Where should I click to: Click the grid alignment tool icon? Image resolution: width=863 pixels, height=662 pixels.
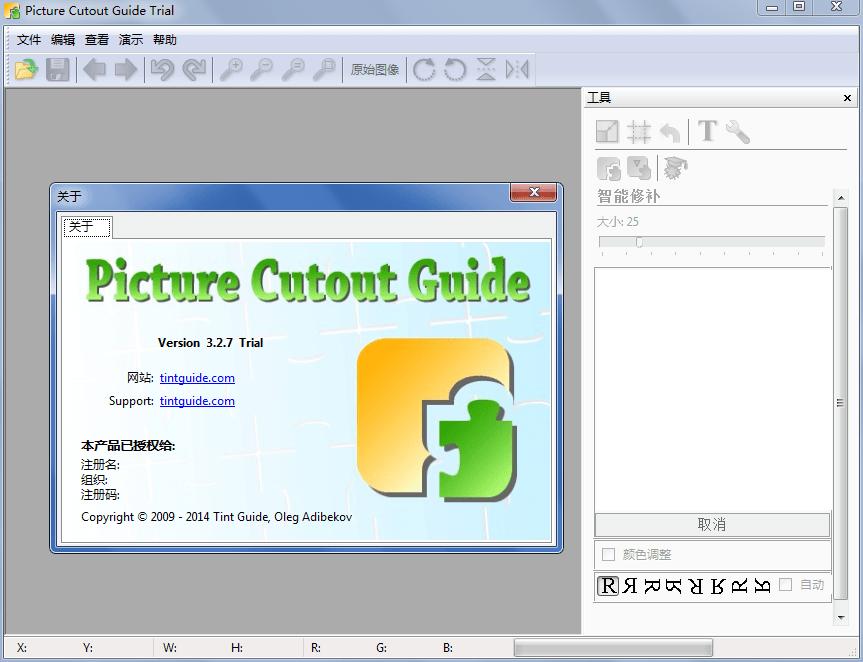click(x=639, y=131)
